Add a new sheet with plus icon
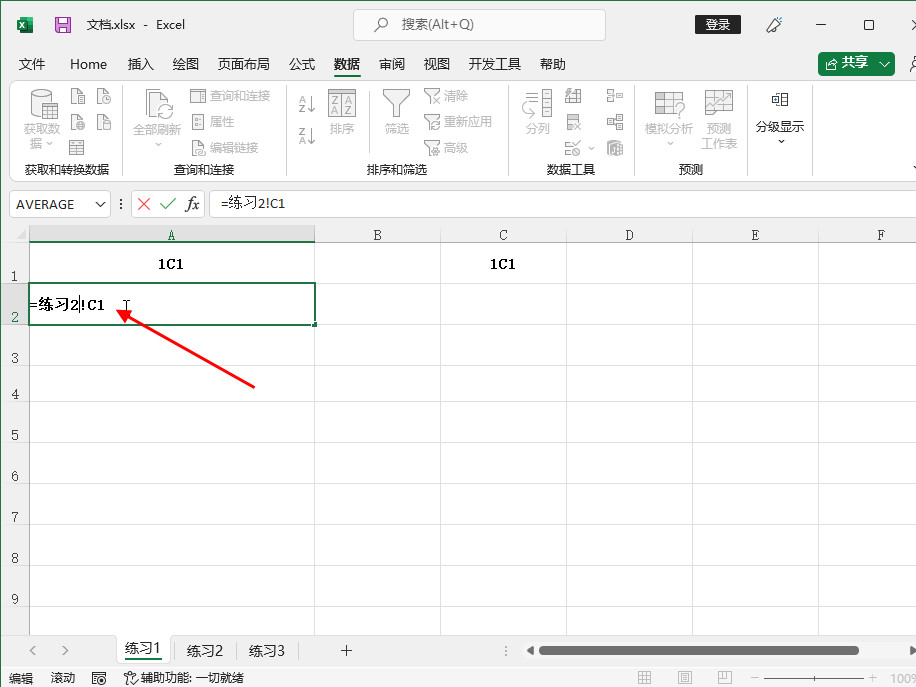The width and height of the screenshot is (916, 687). point(346,650)
